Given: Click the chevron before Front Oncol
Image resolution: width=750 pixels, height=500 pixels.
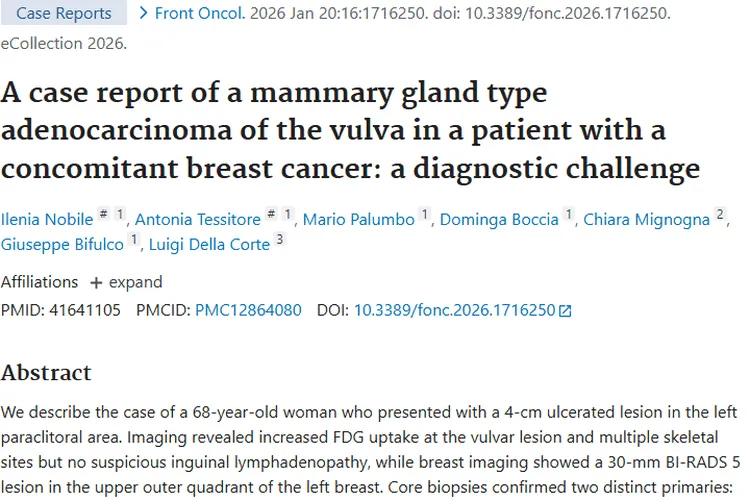Looking at the screenshot, I should click(x=144, y=13).
